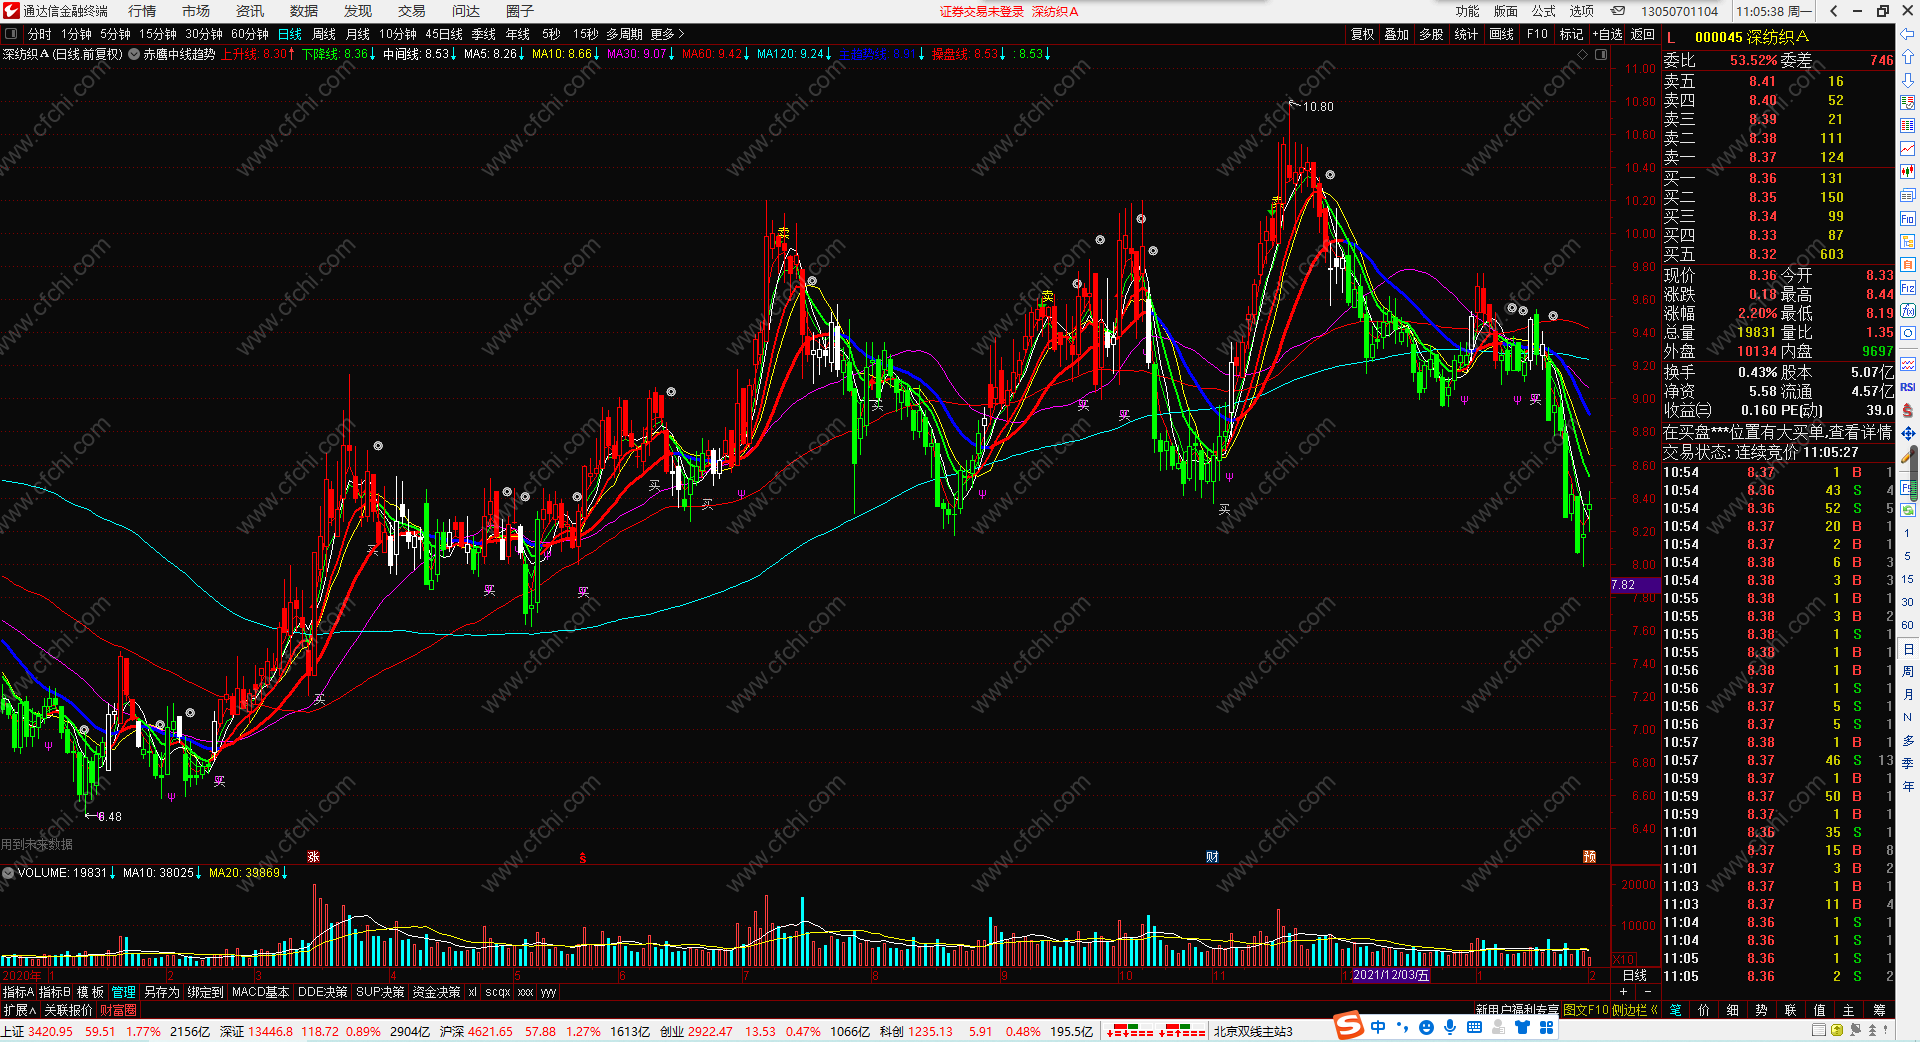Select the 笔 tick tab below trade list
Screen dimensions: 1920x1042
(1675, 1010)
